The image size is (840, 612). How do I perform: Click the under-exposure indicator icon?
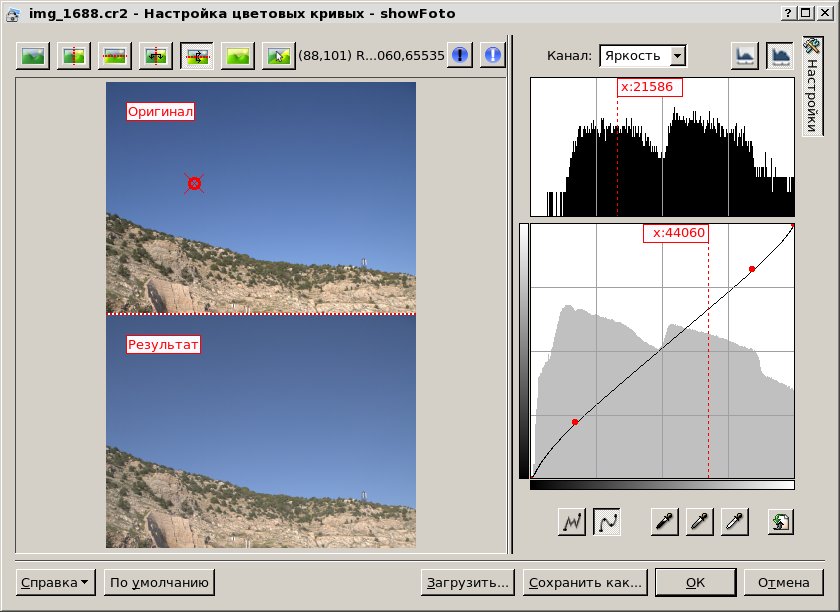pos(459,55)
